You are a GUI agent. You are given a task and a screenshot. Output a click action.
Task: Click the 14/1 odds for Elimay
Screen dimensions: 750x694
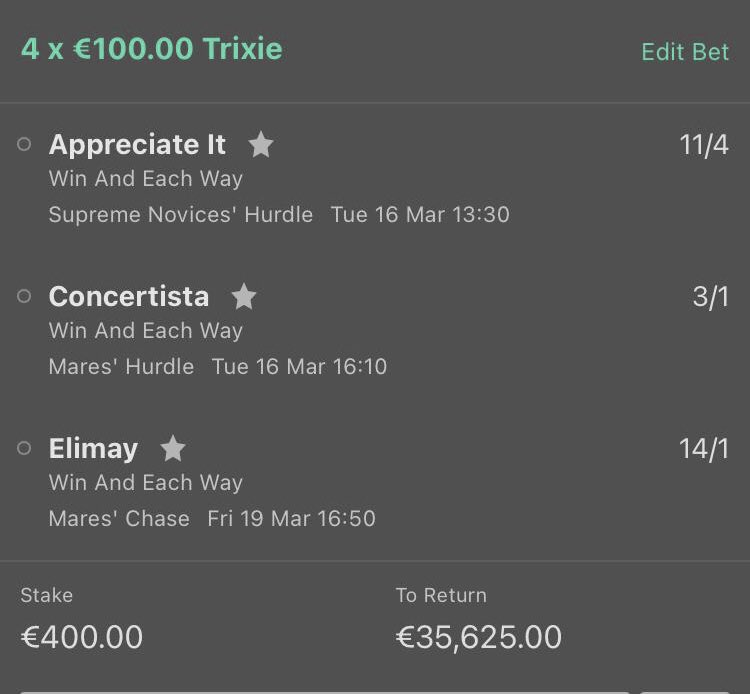(x=704, y=449)
